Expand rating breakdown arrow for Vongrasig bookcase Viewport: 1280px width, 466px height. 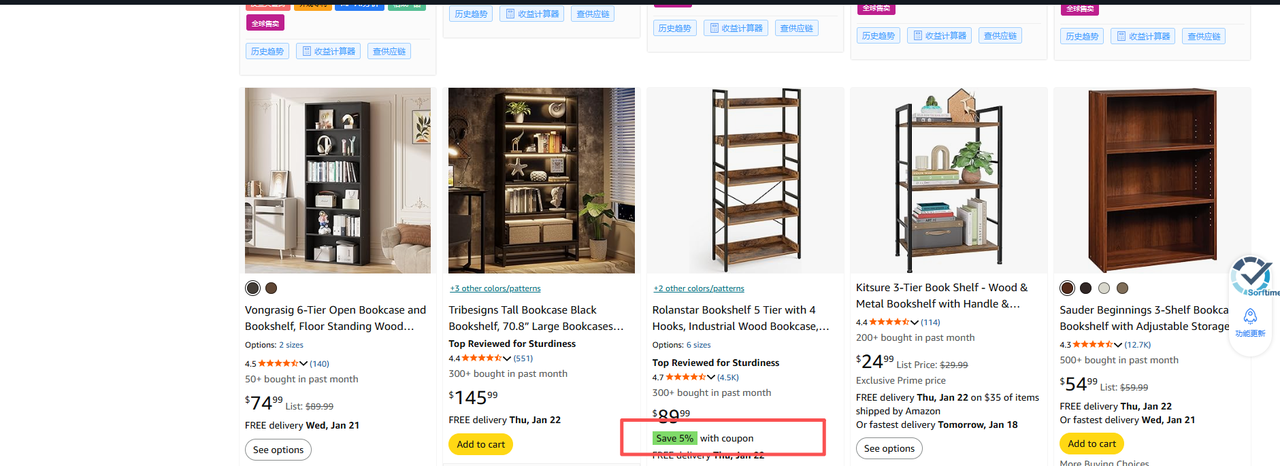point(304,364)
